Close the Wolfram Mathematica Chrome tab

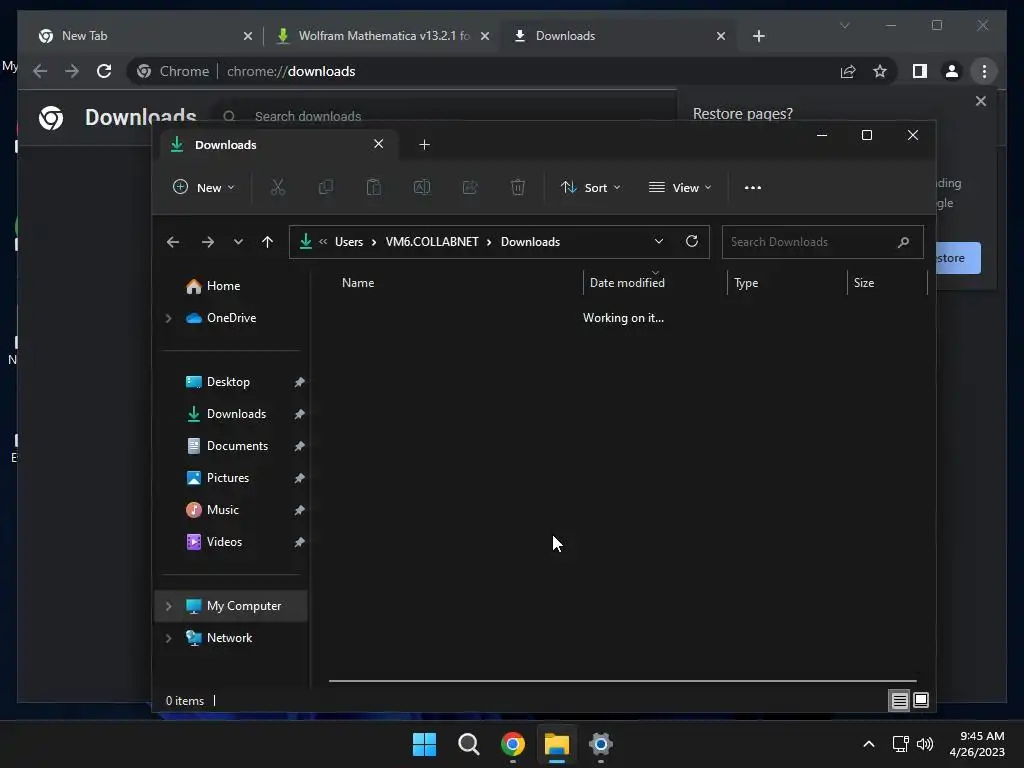(x=485, y=36)
